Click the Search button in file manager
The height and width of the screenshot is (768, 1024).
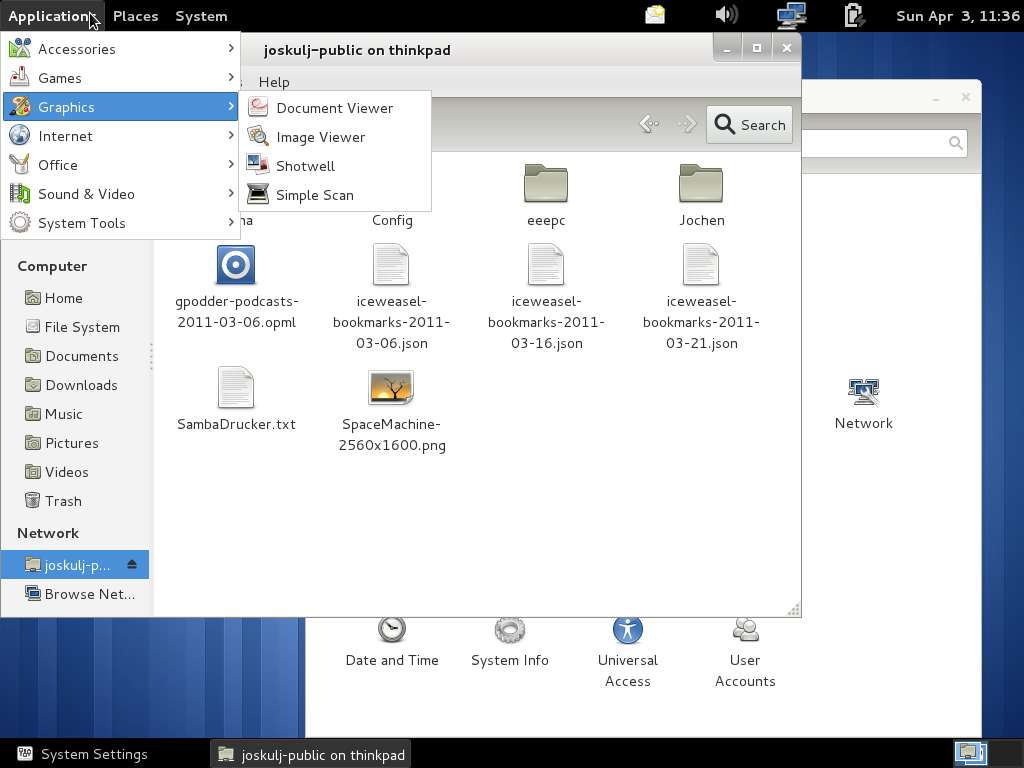[749, 125]
